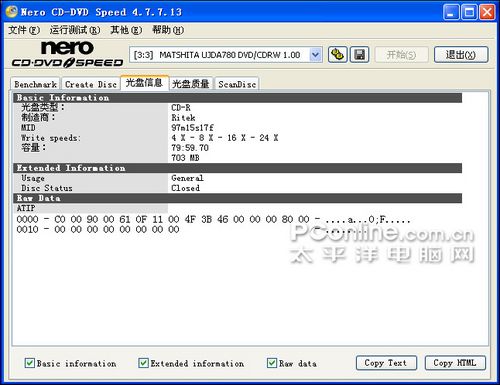Click the write speeds value 4 X - 8 X
Viewport: 500px width, 385px height.
coord(225,138)
